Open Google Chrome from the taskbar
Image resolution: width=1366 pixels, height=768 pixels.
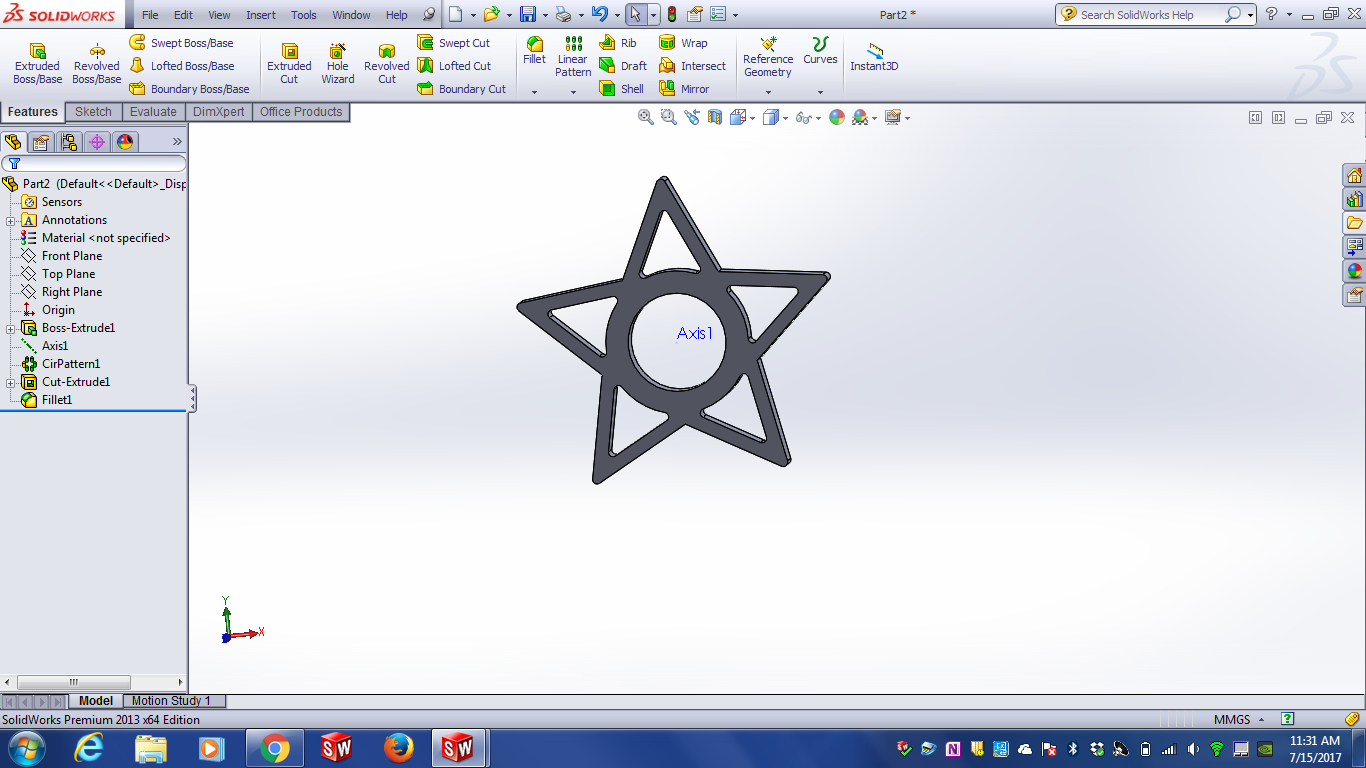coord(275,748)
